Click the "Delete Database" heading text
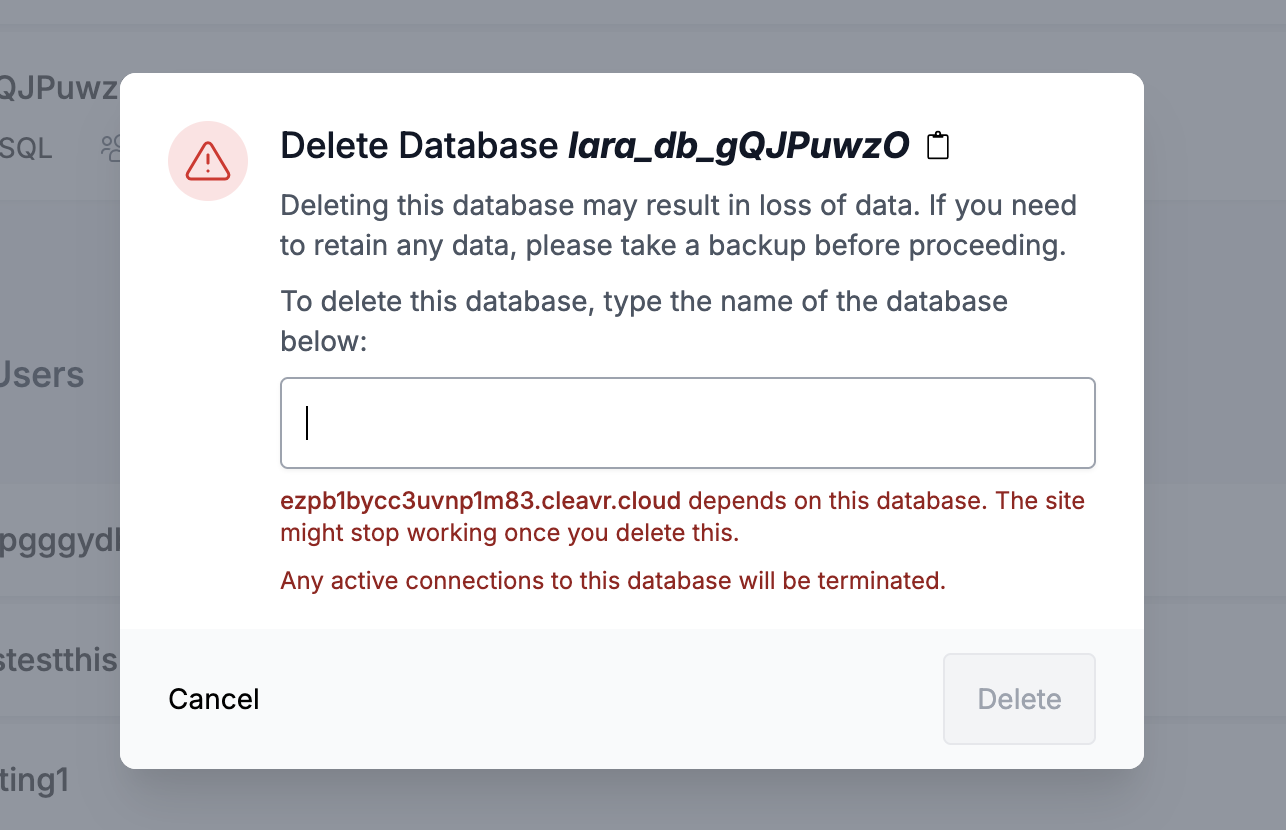Viewport: 1286px width, 830px height. [x=420, y=146]
